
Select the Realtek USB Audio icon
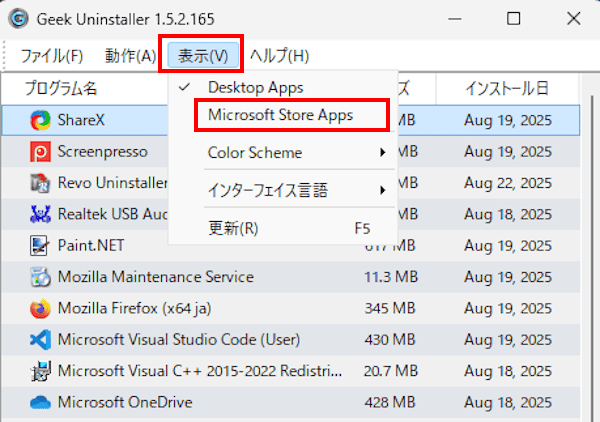pyautogui.click(x=40, y=214)
